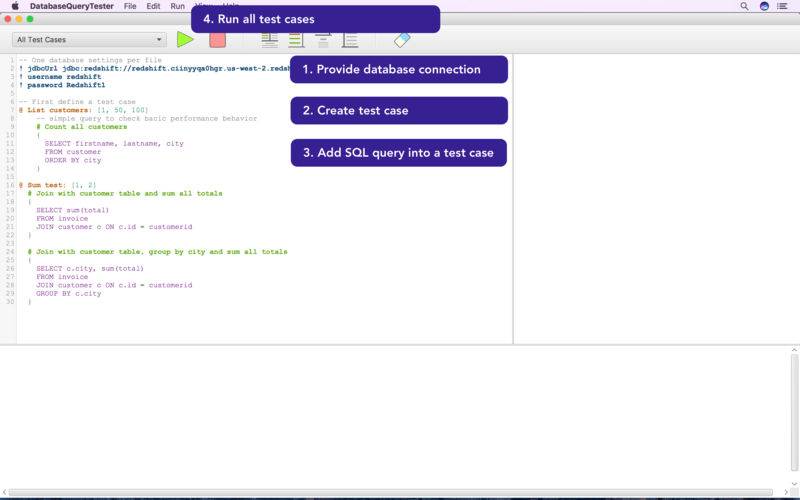
Task: Open the All Test Cases dropdown
Action: click(89, 39)
